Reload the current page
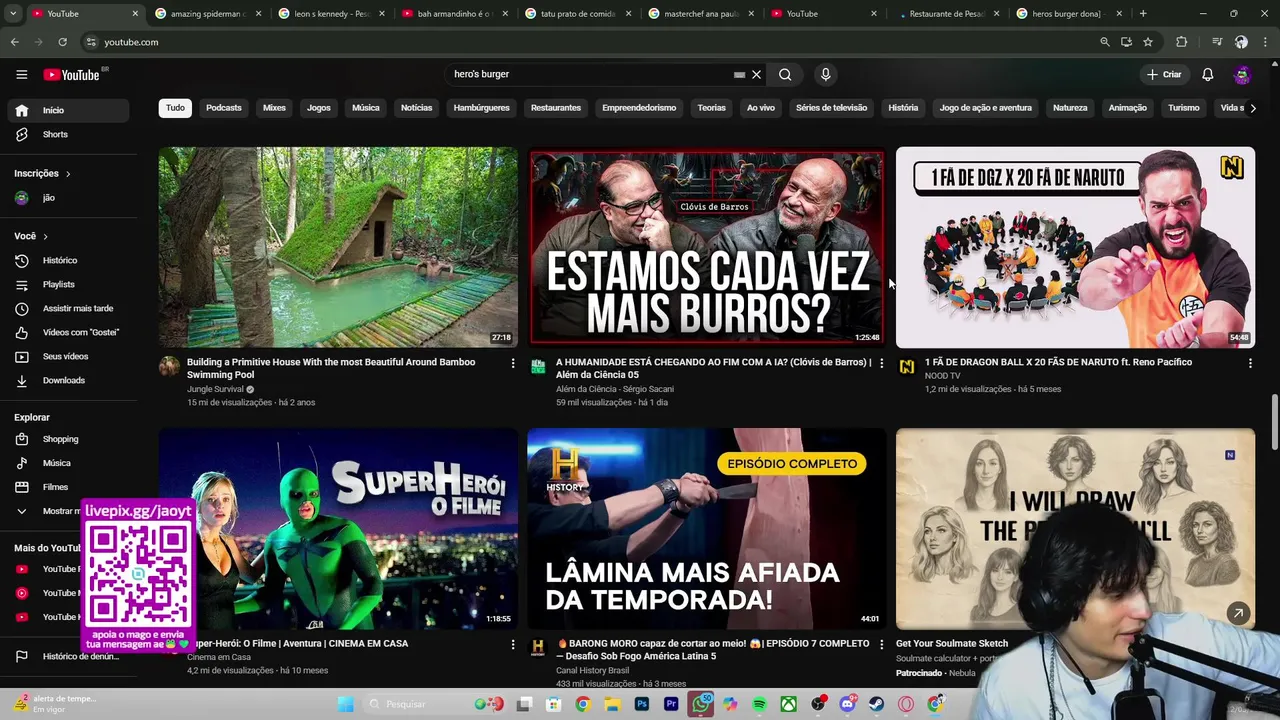The width and height of the screenshot is (1280, 720). [x=62, y=42]
